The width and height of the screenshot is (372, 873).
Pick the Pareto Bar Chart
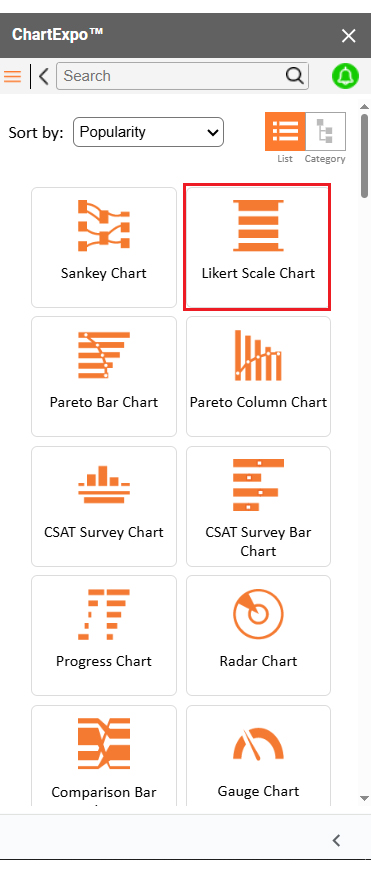[x=104, y=376]
